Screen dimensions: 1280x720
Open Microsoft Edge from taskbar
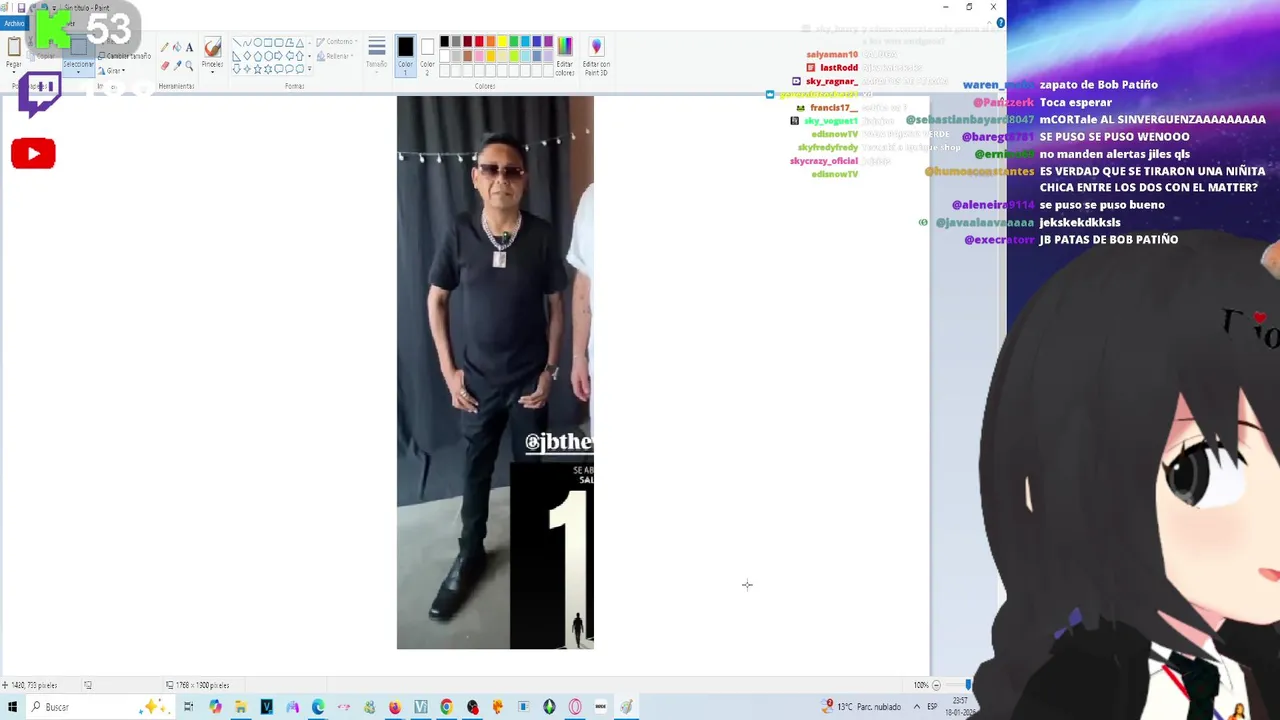click(318, 707)
